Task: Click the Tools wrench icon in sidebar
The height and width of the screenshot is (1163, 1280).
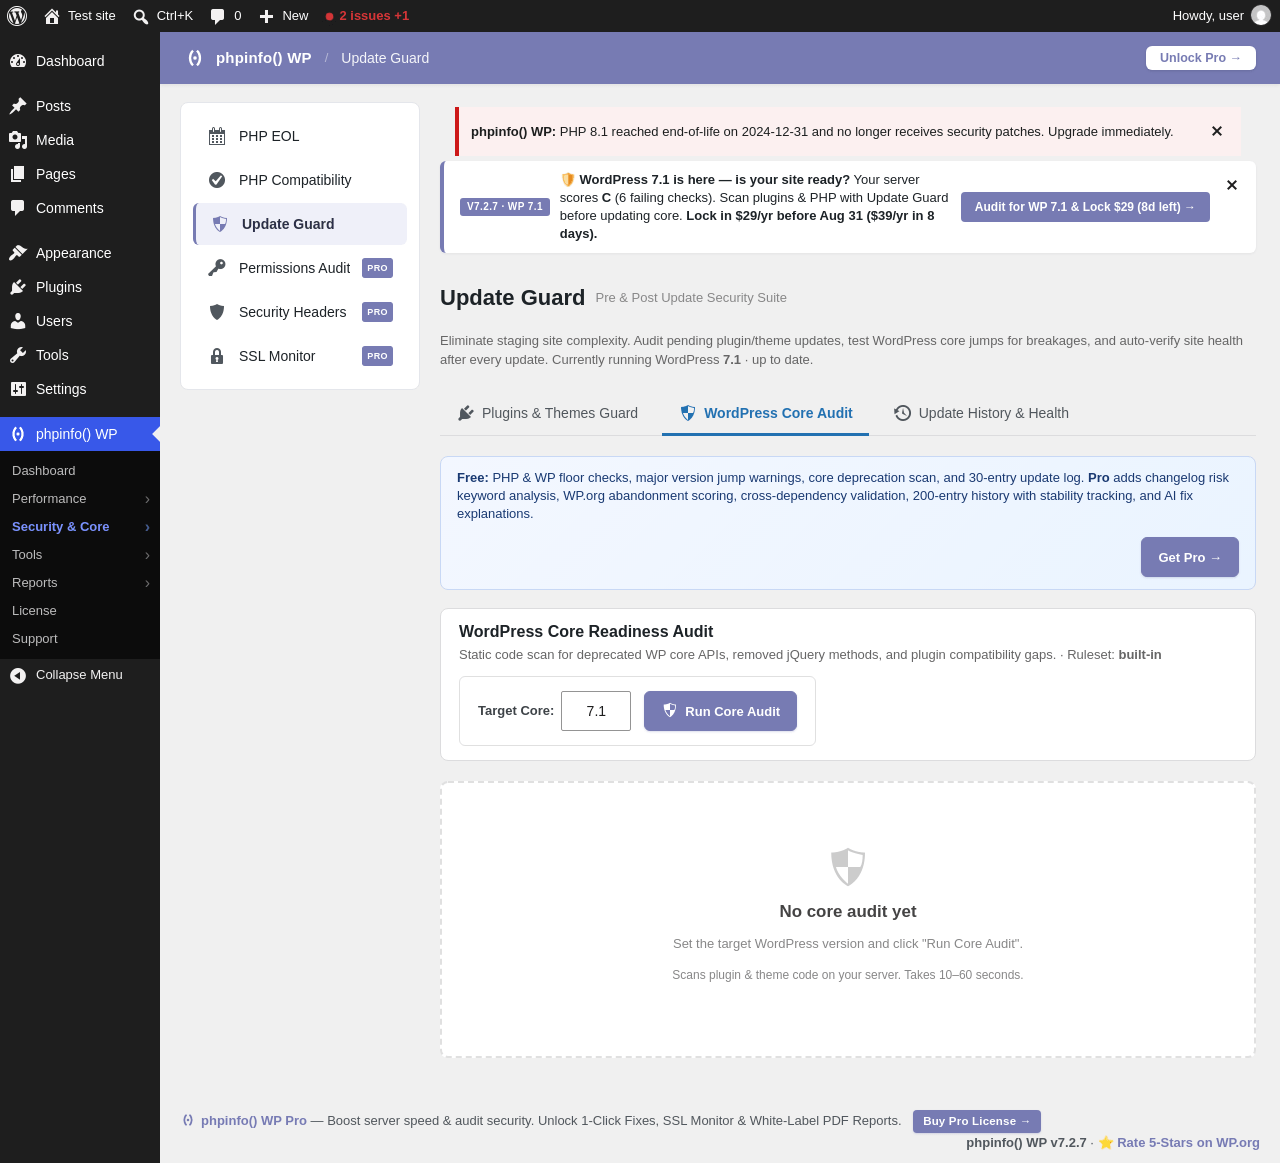Action: 18,355
